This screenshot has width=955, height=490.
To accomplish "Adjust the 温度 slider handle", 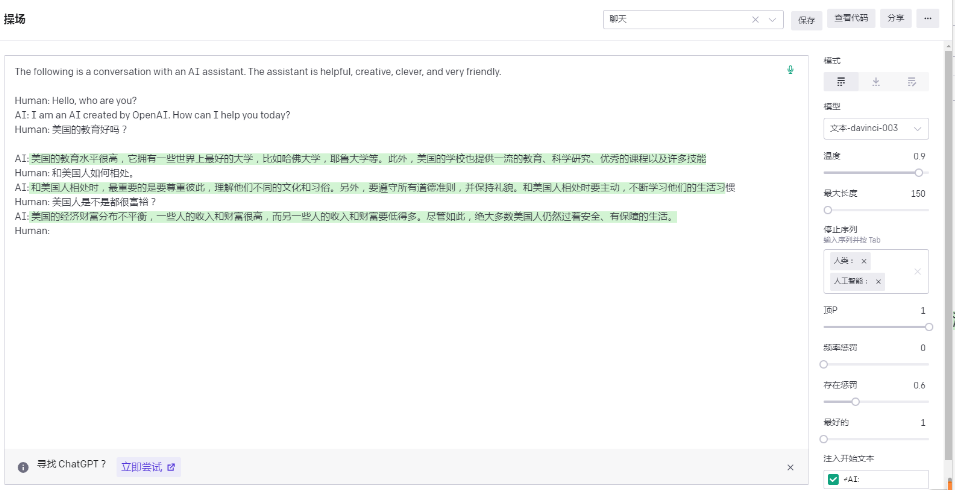I will coord(918,172).
